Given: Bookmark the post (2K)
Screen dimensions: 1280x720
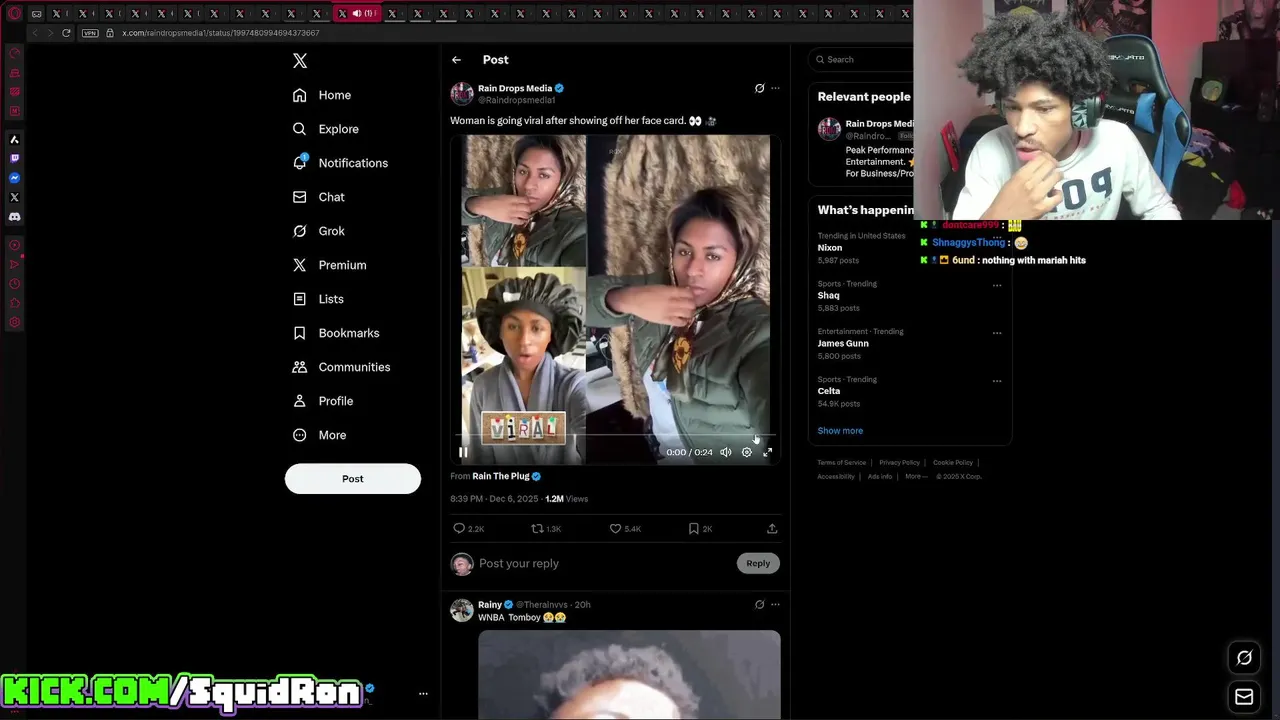Looking at the screenshot, I should pyautogui.click(x=700, y=528).
